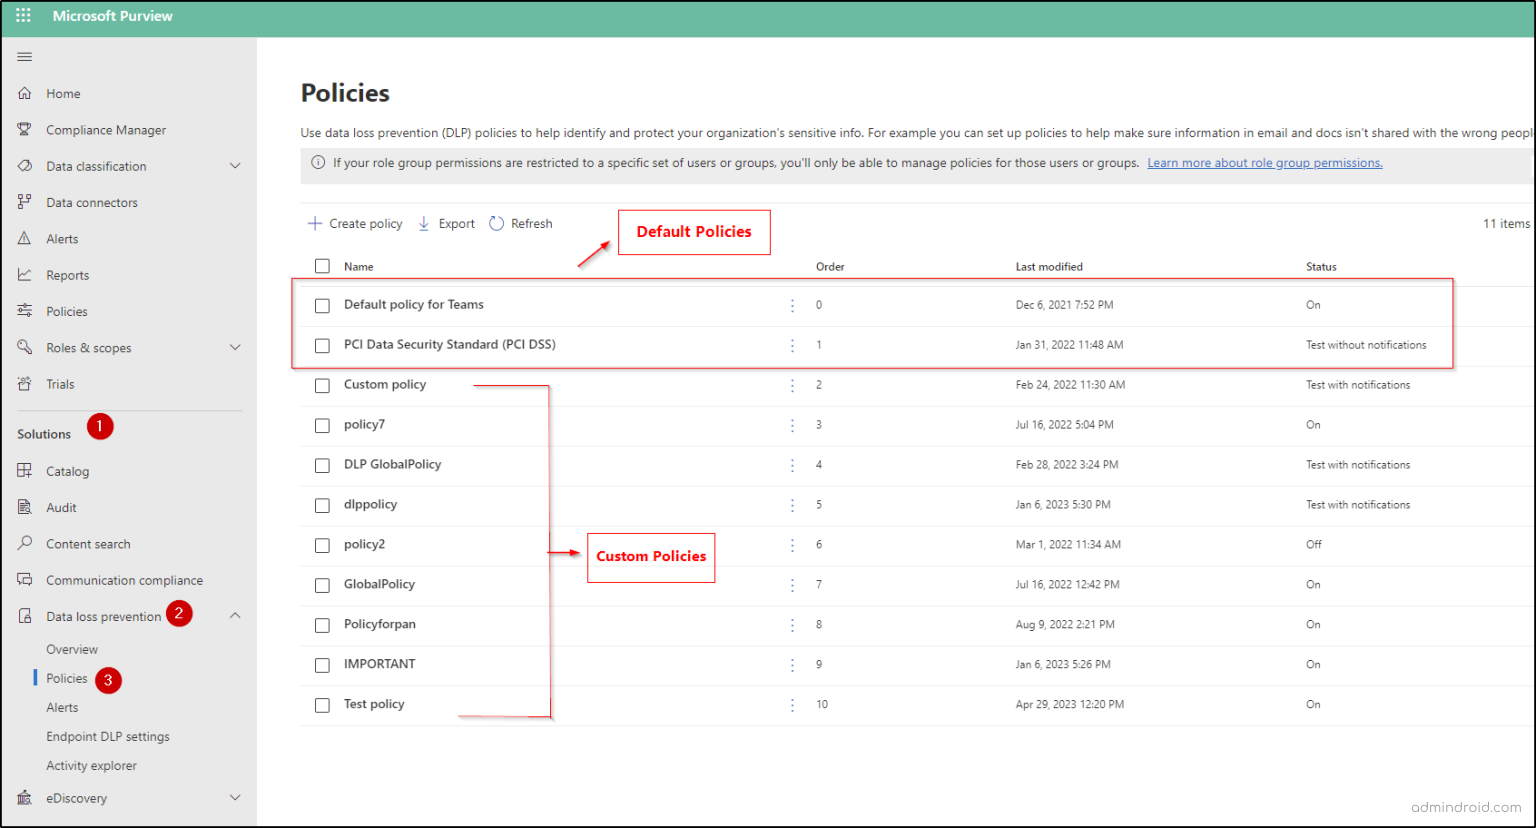Open Content search
Screen dimensions: 1536x828
click(89, 543)
